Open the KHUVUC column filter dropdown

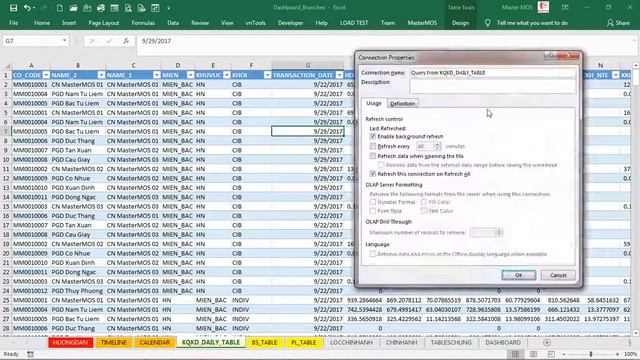pyautogui.click(x=227, y=75)
